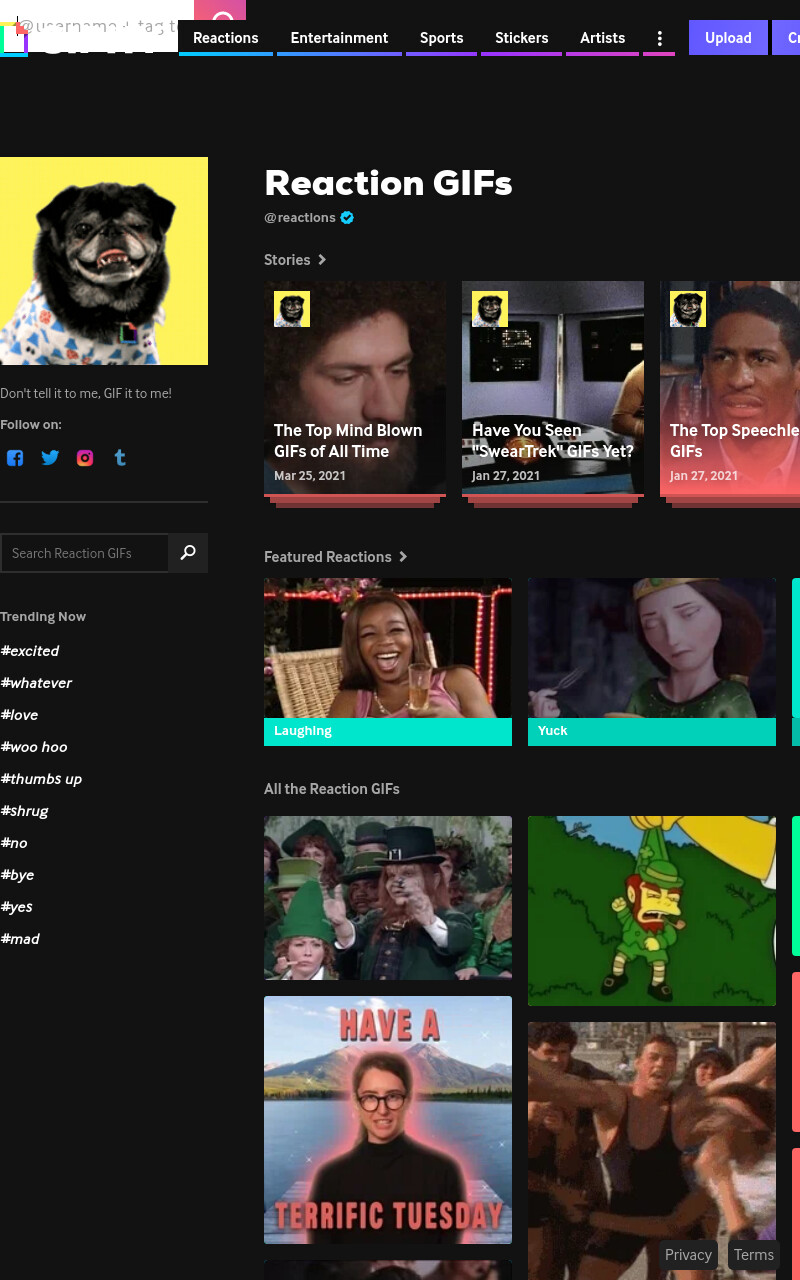Select trending tag #mad
This screenshot has width=800, height=1280.
[x=20, y=939]
